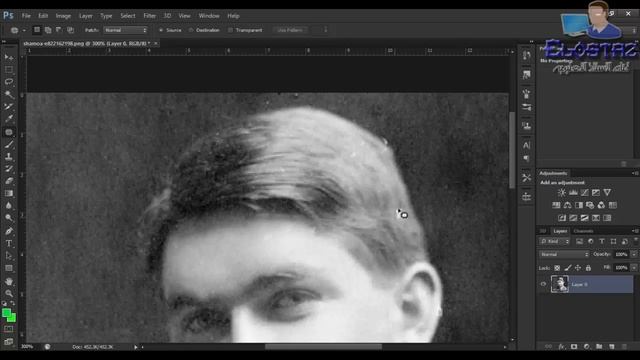This screenshot has width=640, height=360.
Task: Open the Patch mode dropdown
Action: pos(125,30)
